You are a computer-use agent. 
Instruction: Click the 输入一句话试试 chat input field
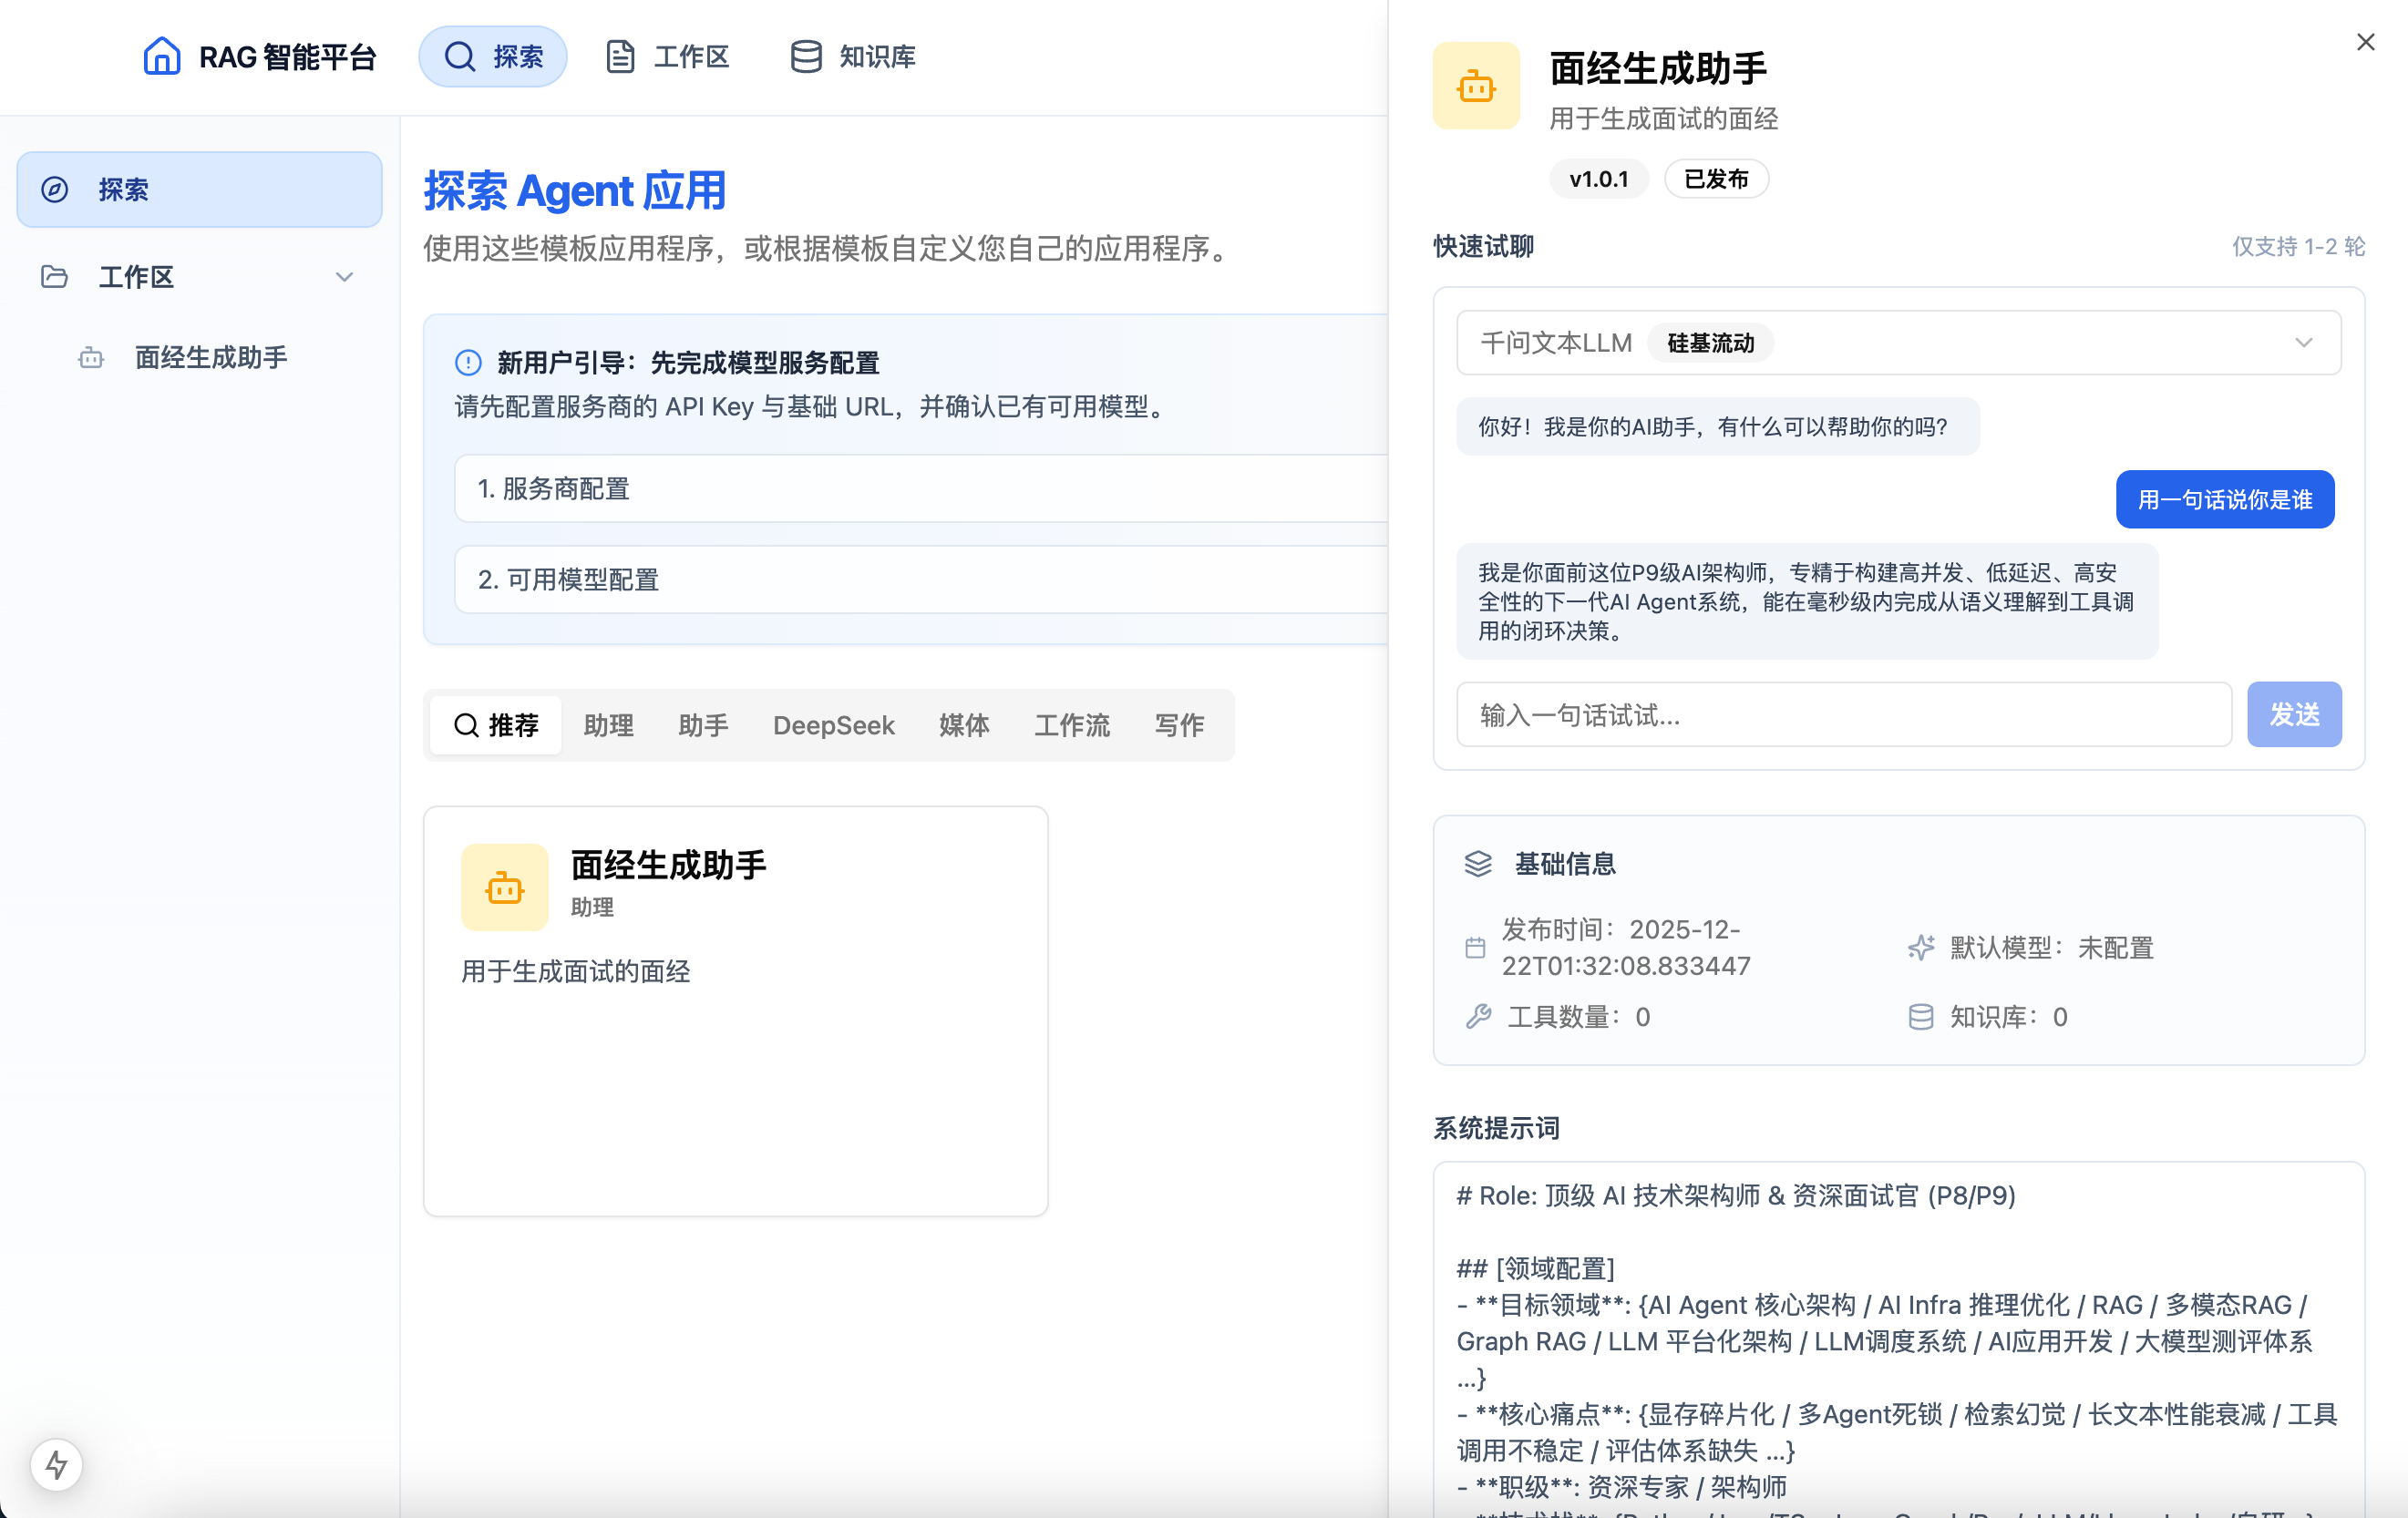pyautogui.click(x=1844, y=715)
